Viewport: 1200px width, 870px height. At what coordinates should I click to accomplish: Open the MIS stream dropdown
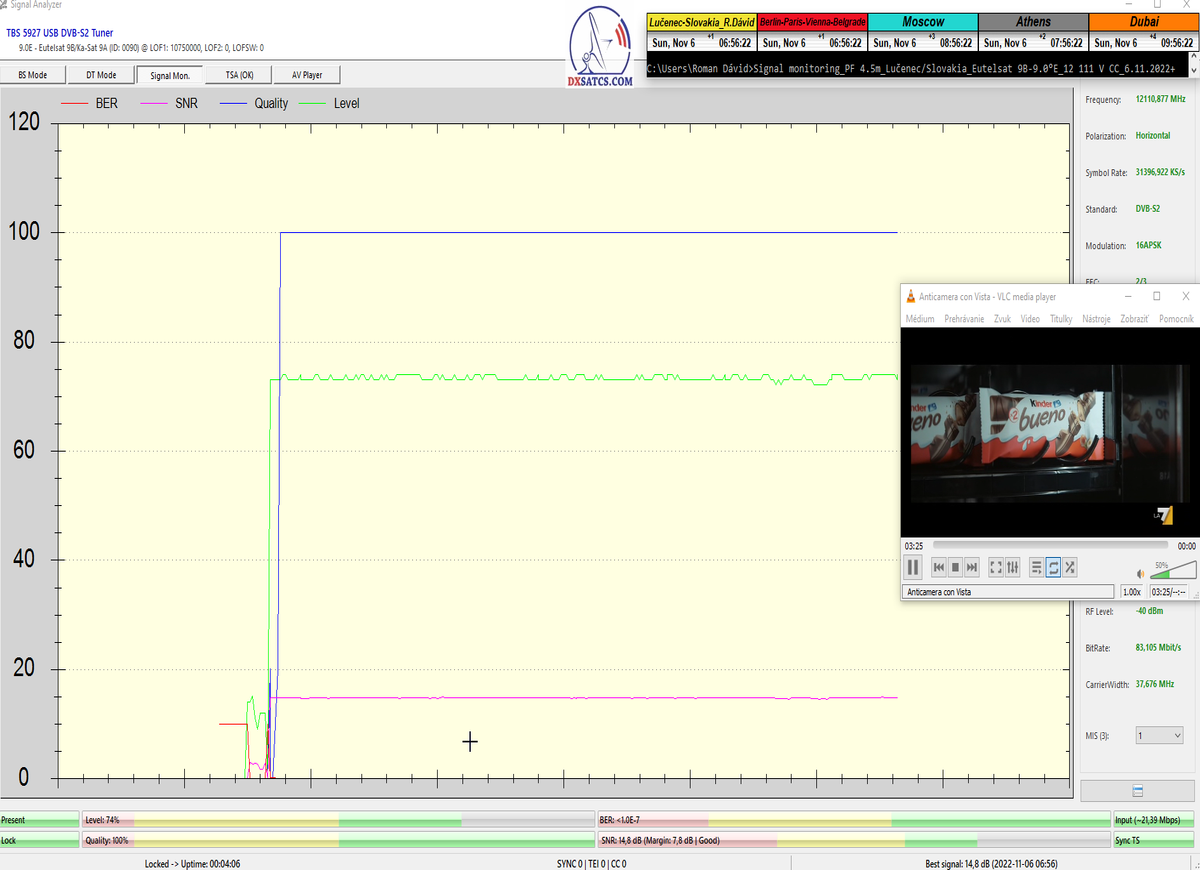pos(1157,735)
